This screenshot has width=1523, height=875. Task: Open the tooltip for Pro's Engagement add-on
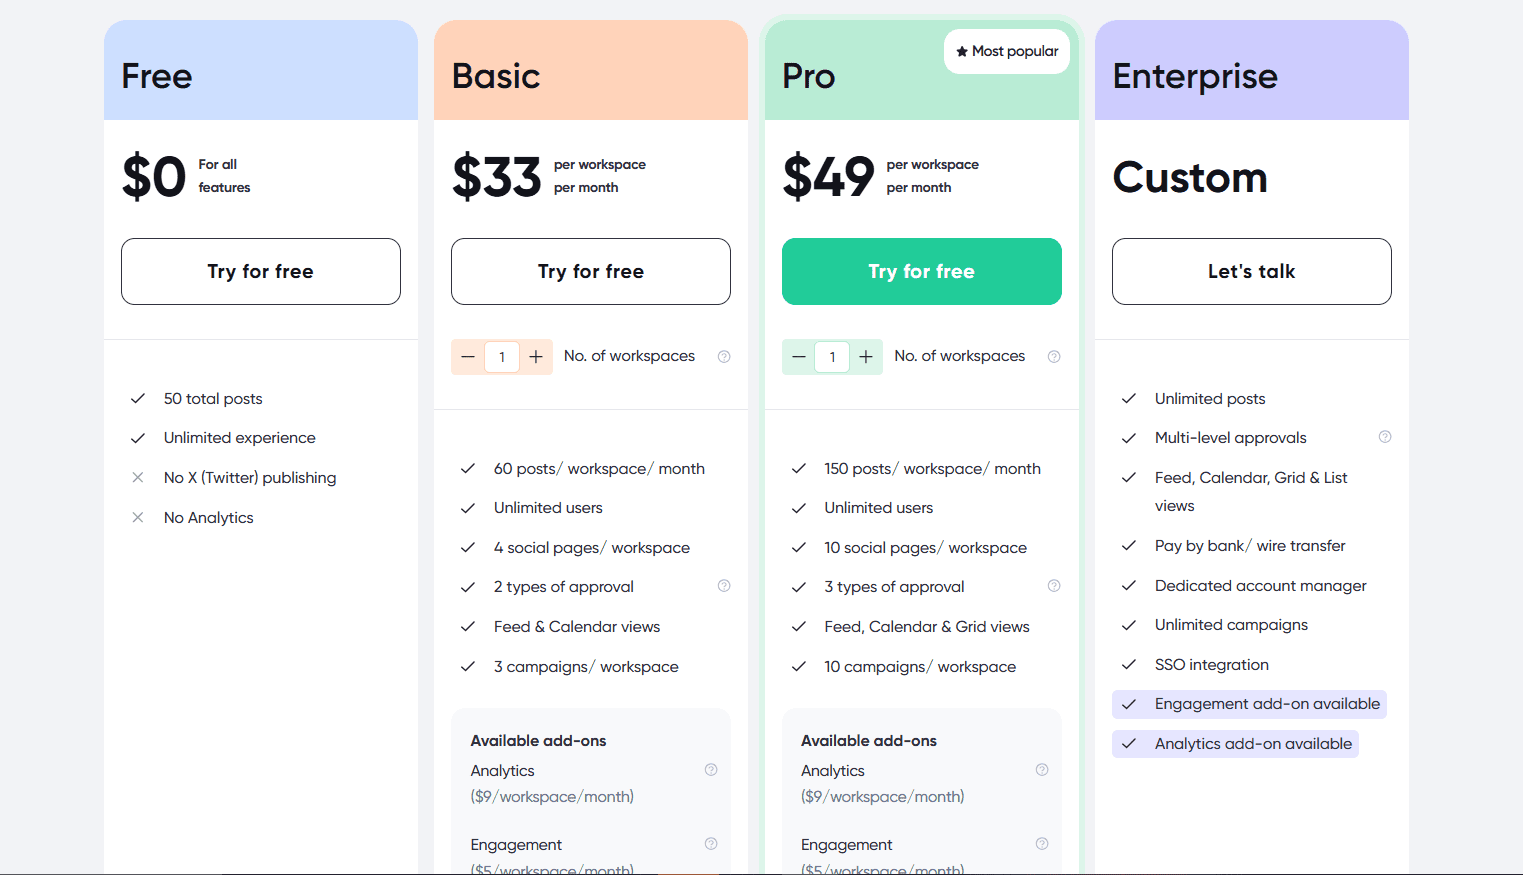(x=1041, y=843)
